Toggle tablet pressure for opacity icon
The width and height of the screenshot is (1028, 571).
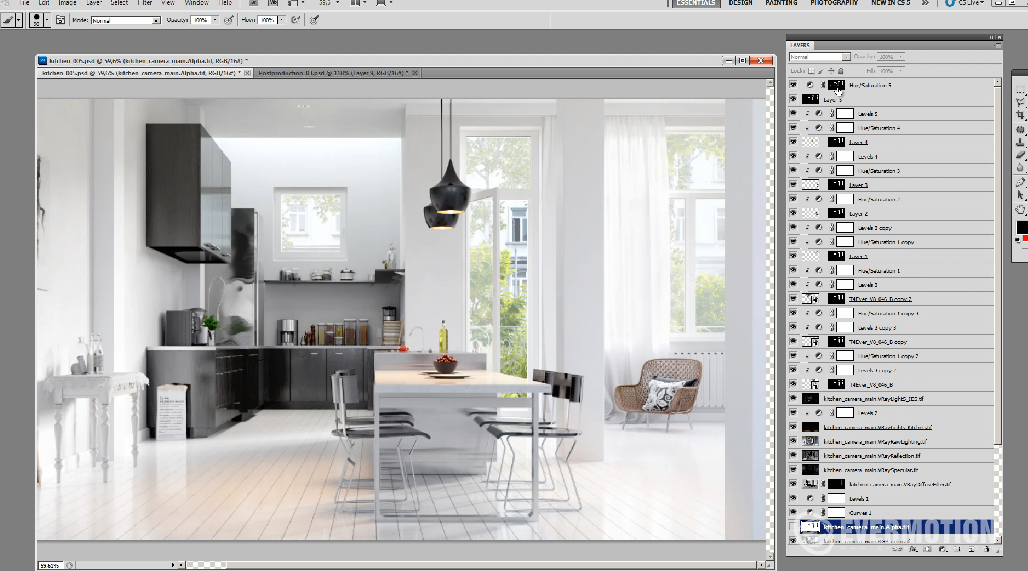(x=228, y=20)
